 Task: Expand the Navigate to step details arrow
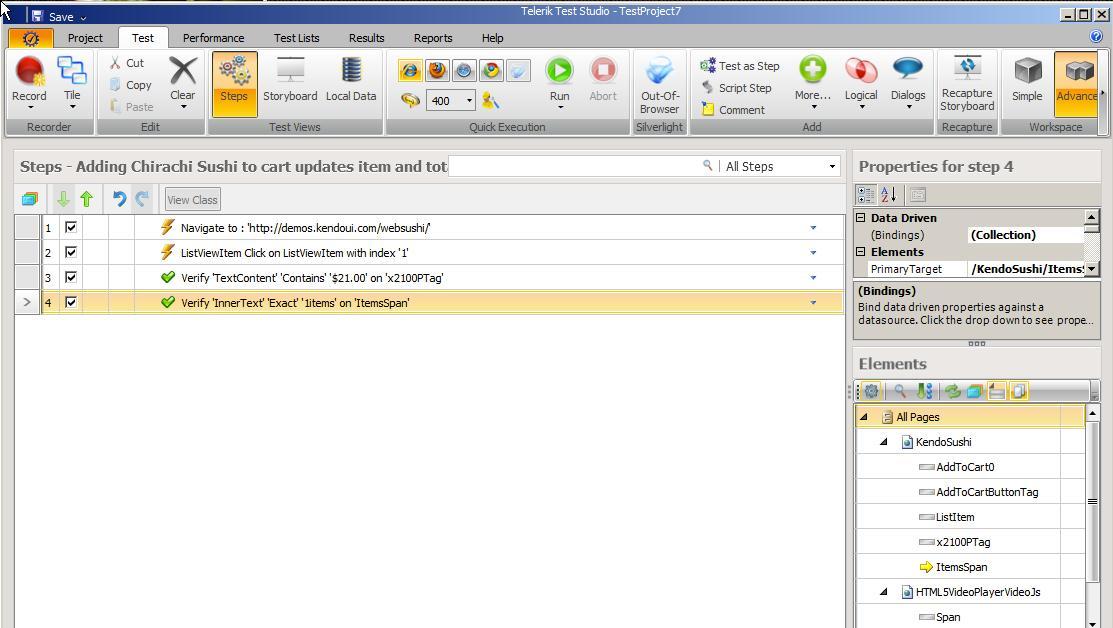pos(813,228)
